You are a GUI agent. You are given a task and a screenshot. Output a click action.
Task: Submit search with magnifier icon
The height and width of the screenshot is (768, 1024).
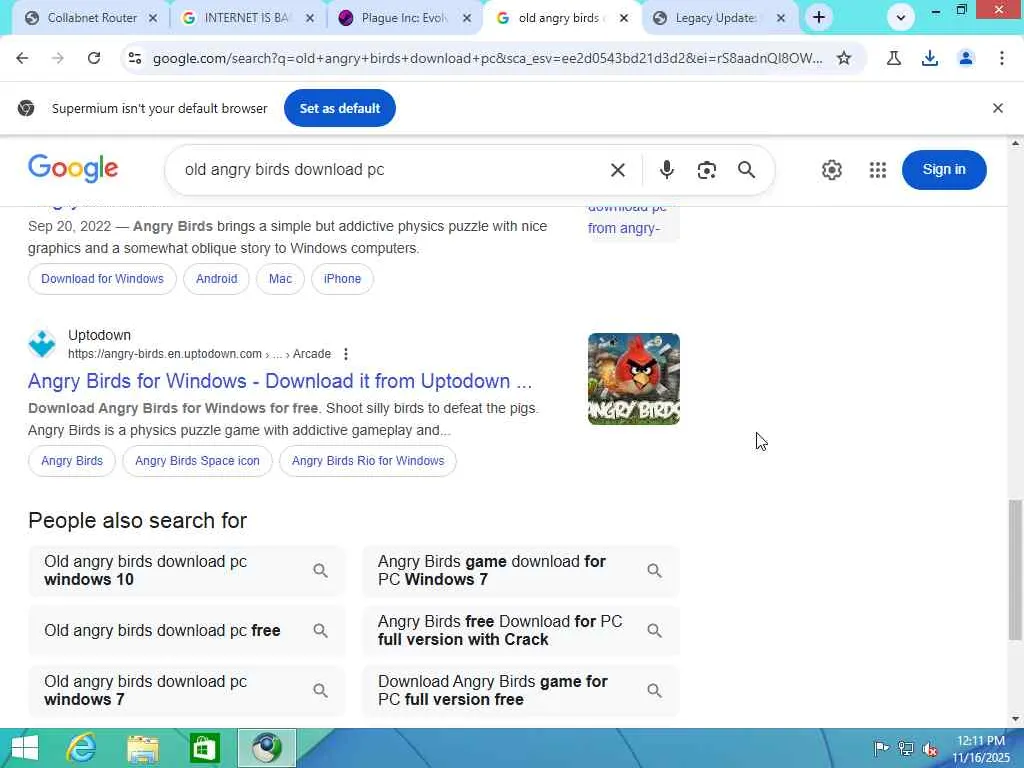(746, 170)
